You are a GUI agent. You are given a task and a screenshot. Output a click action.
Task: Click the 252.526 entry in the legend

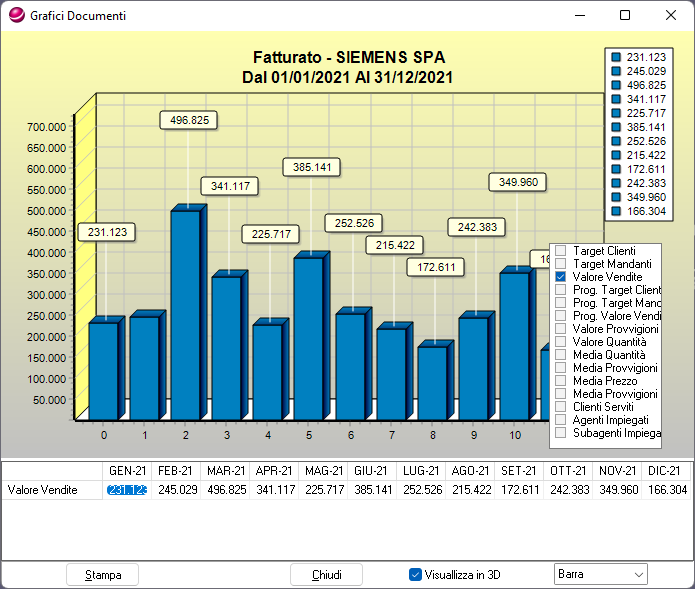638,141
